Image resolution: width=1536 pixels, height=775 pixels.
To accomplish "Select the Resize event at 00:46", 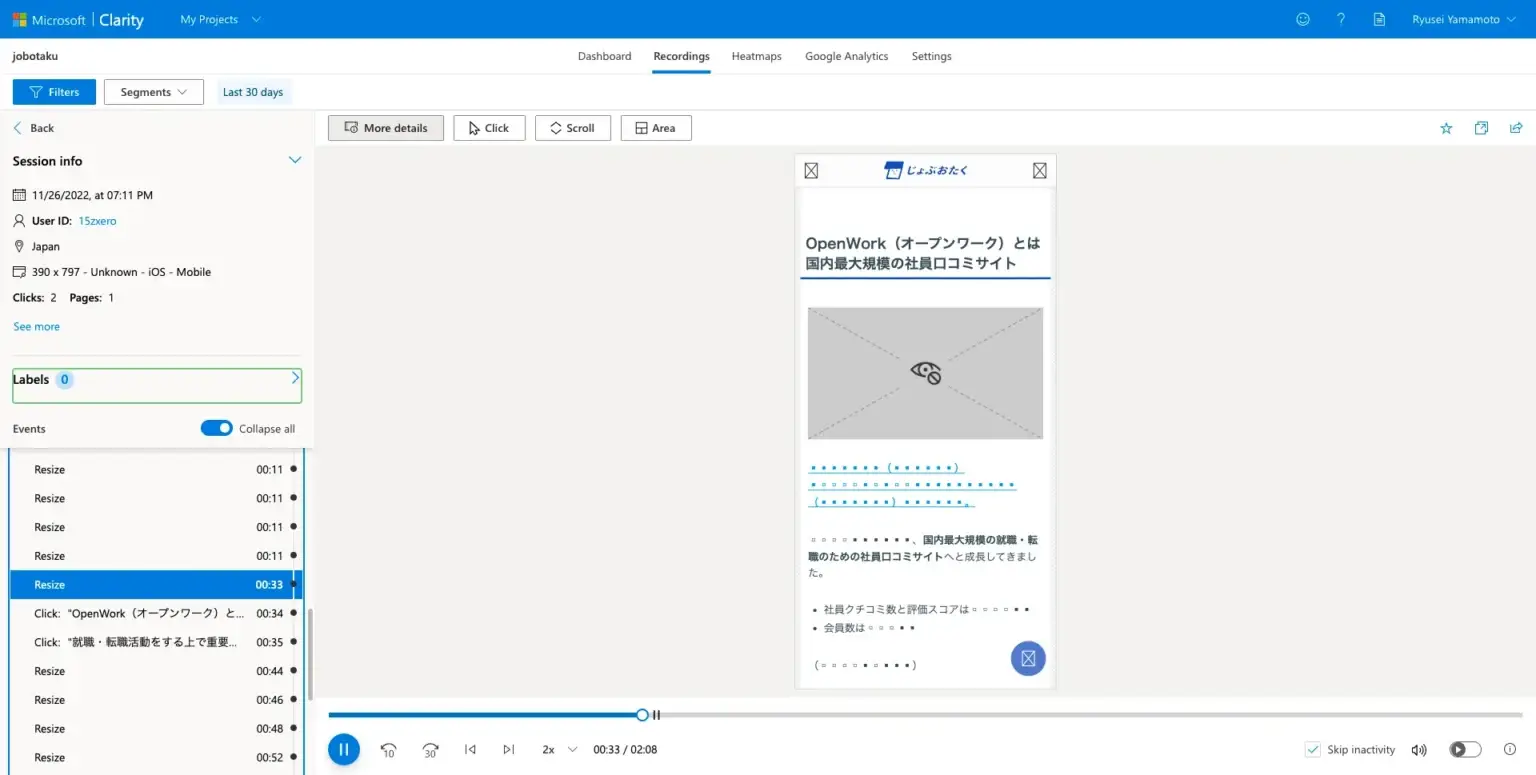I will pos(156,700).
